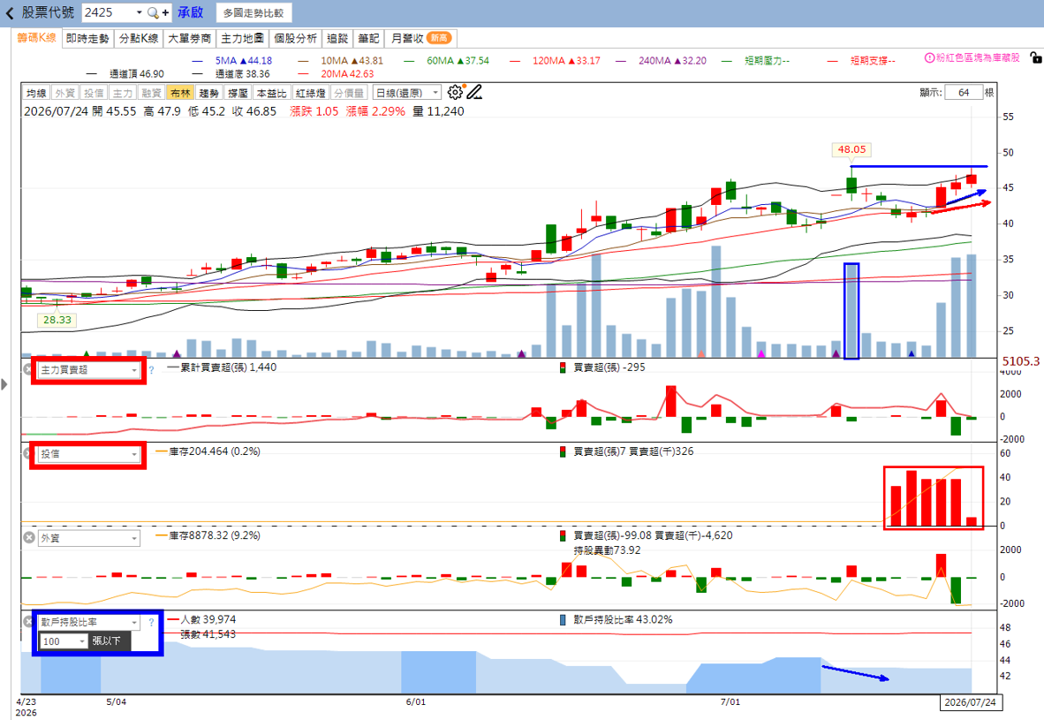1044x720 pixels.
Task: Select the pencil drawing tool icon
Action: point(474,92)
